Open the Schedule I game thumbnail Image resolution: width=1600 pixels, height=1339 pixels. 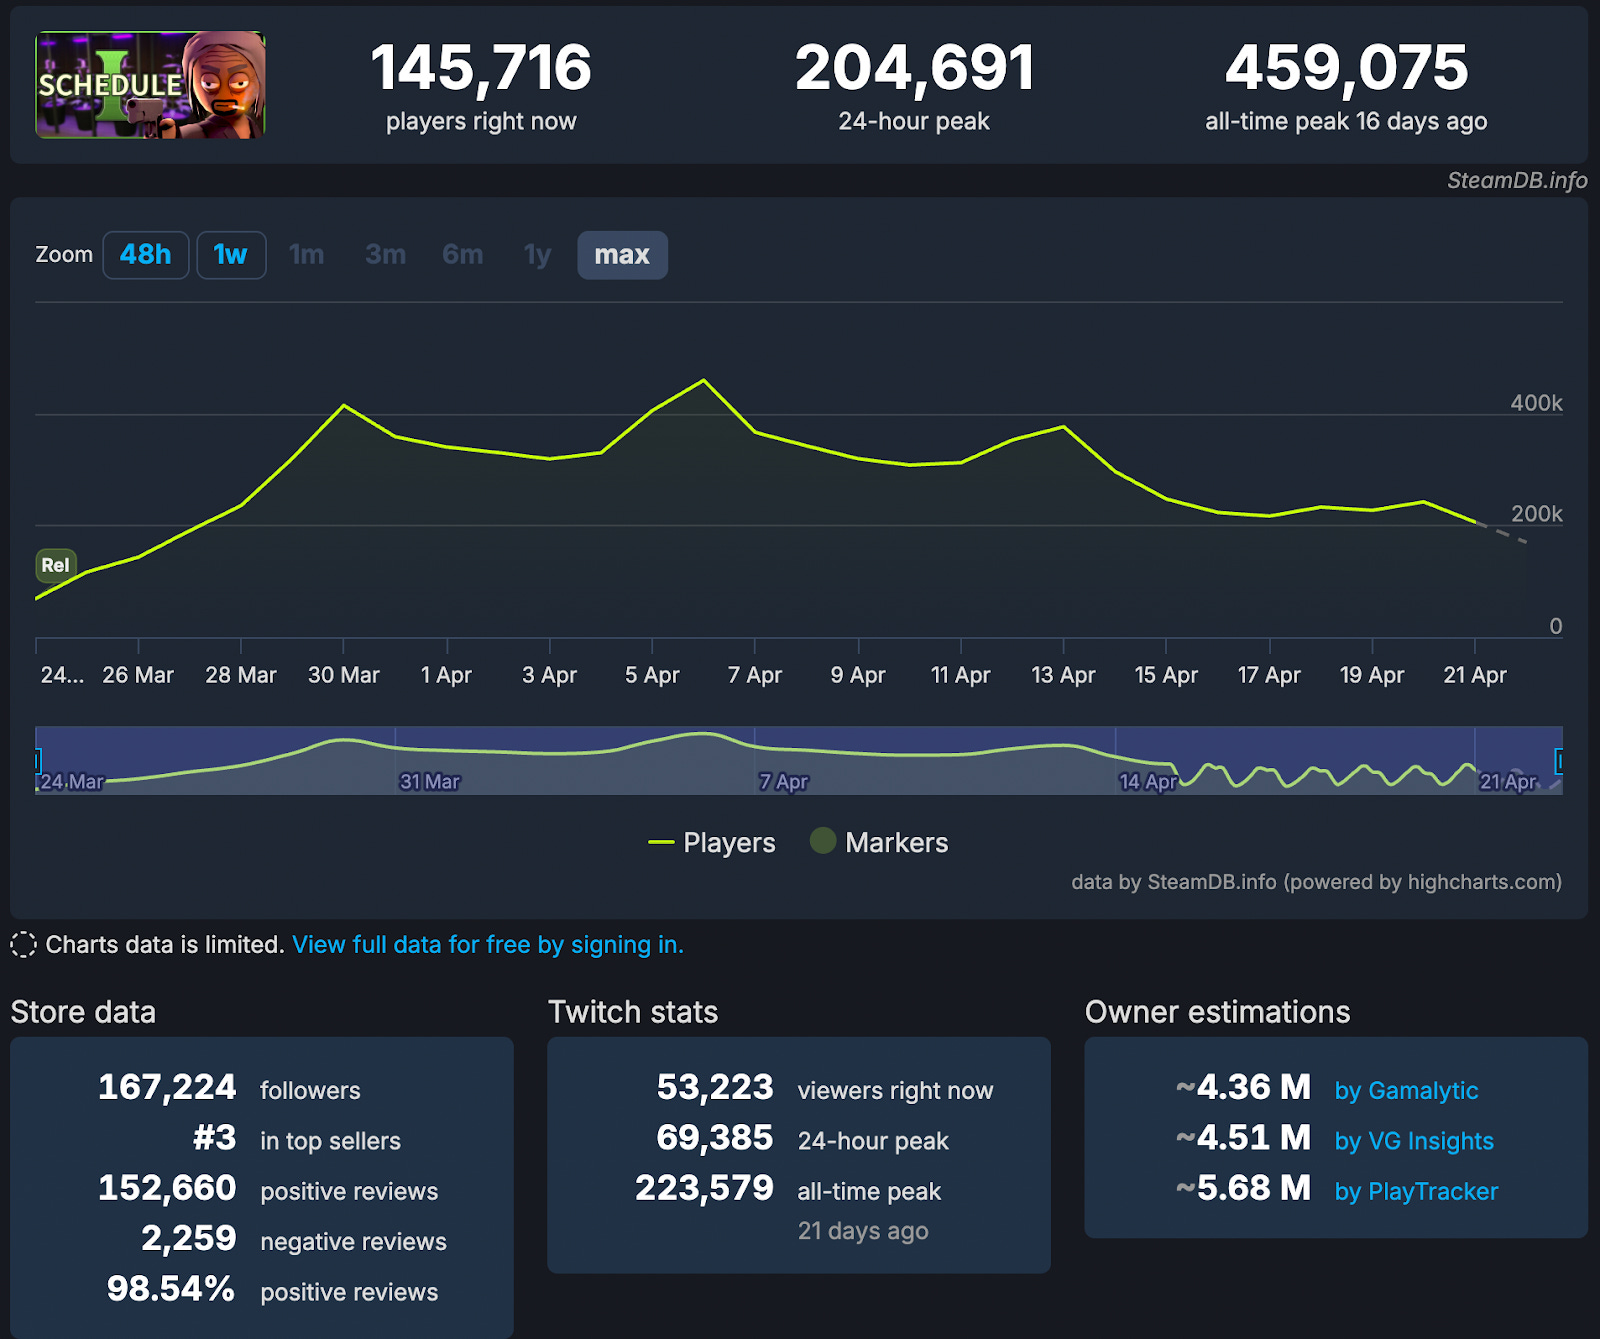(x=150, y=85)
